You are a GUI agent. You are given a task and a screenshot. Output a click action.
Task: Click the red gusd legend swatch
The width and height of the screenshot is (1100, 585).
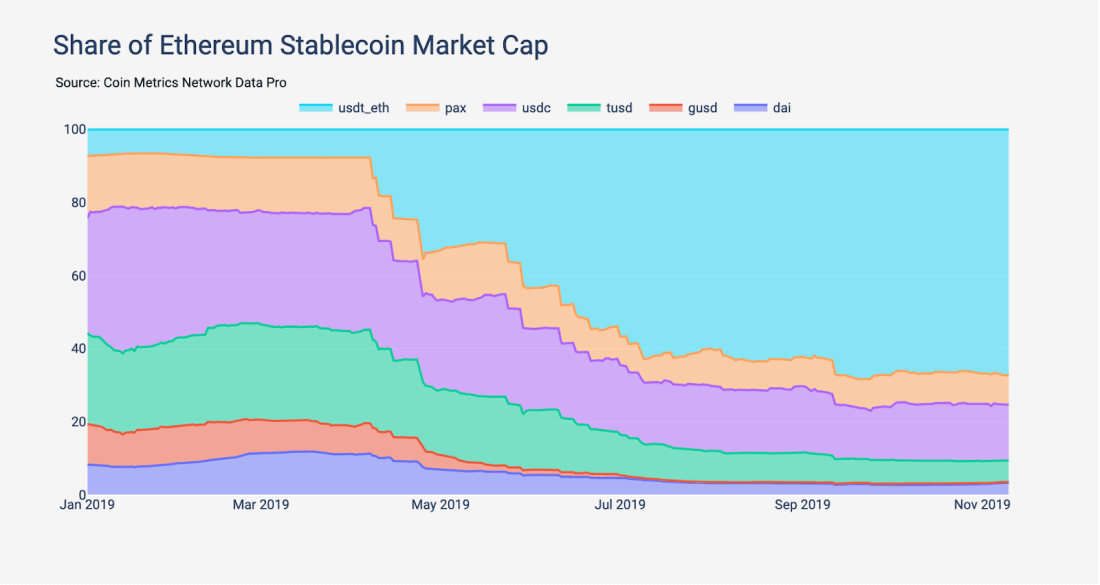pos(665,108)
